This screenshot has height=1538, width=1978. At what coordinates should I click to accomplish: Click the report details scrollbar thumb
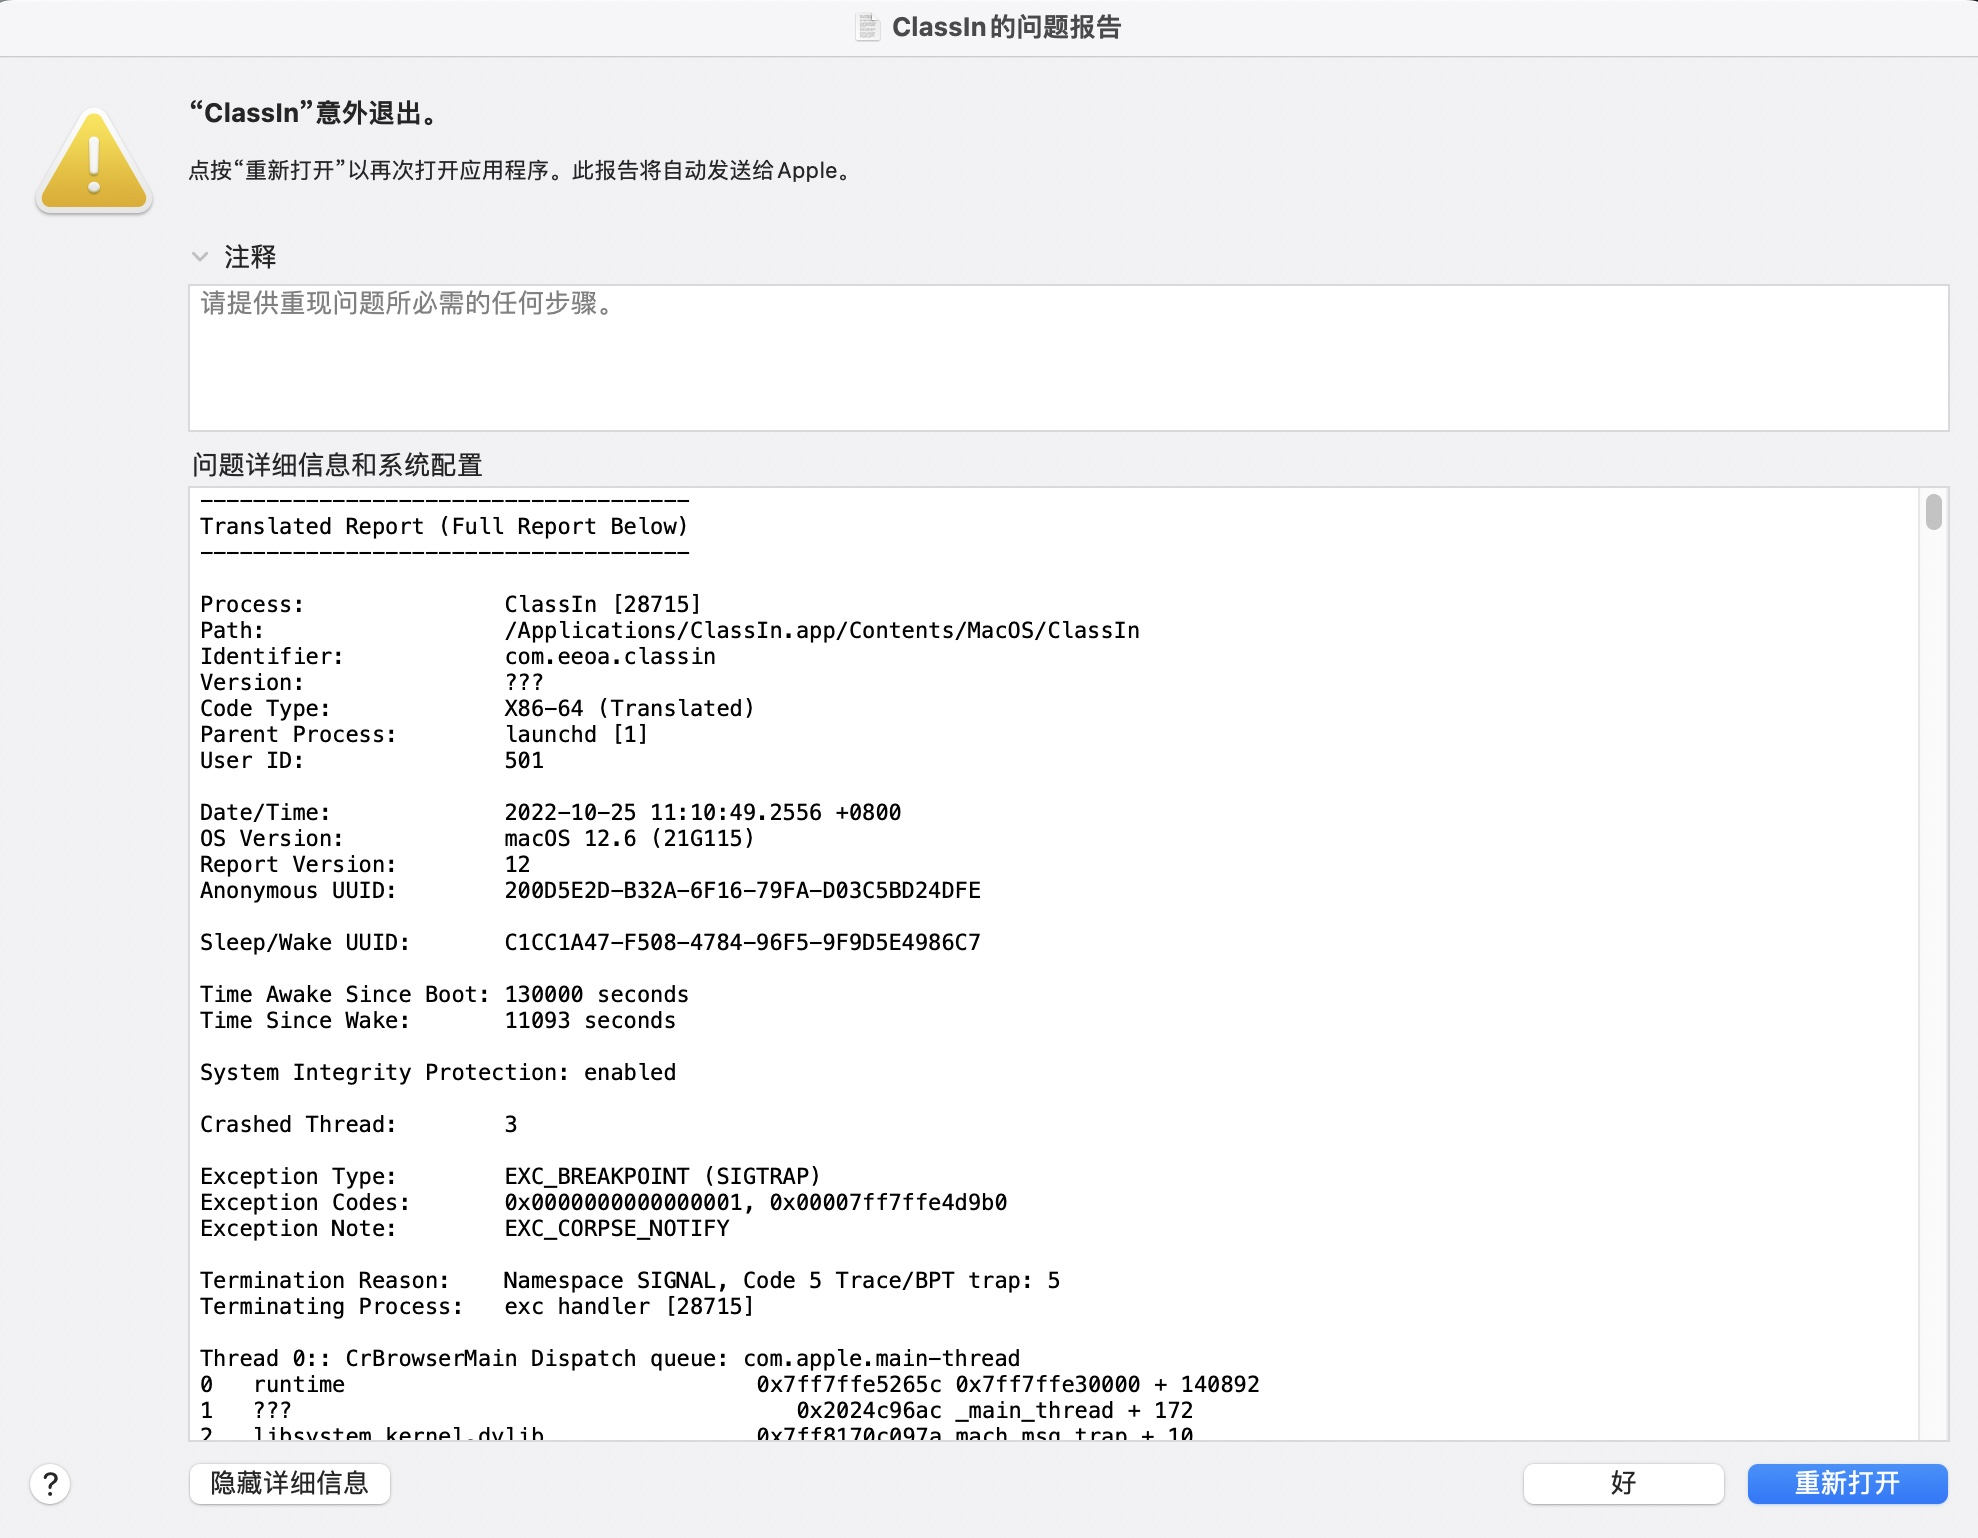[1934, 512]
